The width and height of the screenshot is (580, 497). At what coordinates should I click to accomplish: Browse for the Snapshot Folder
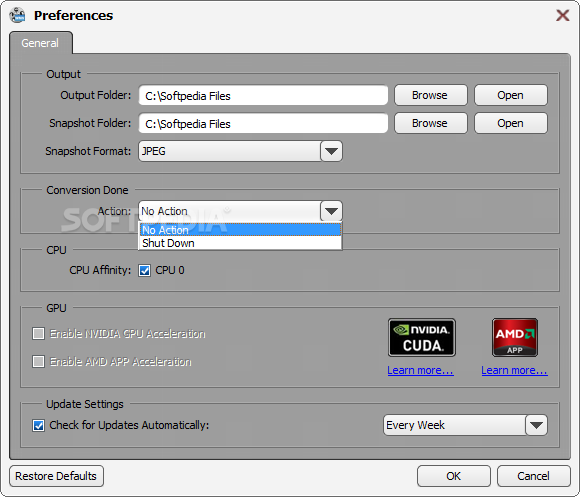431,123
